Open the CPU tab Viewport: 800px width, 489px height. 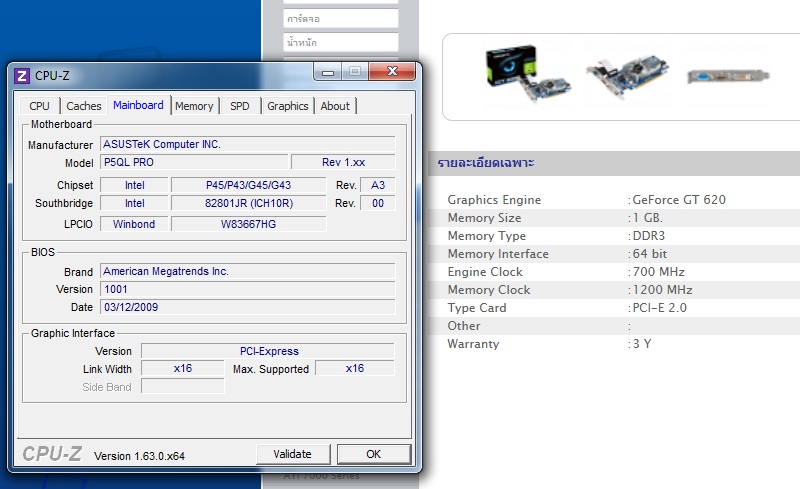(x=40, y=106)
